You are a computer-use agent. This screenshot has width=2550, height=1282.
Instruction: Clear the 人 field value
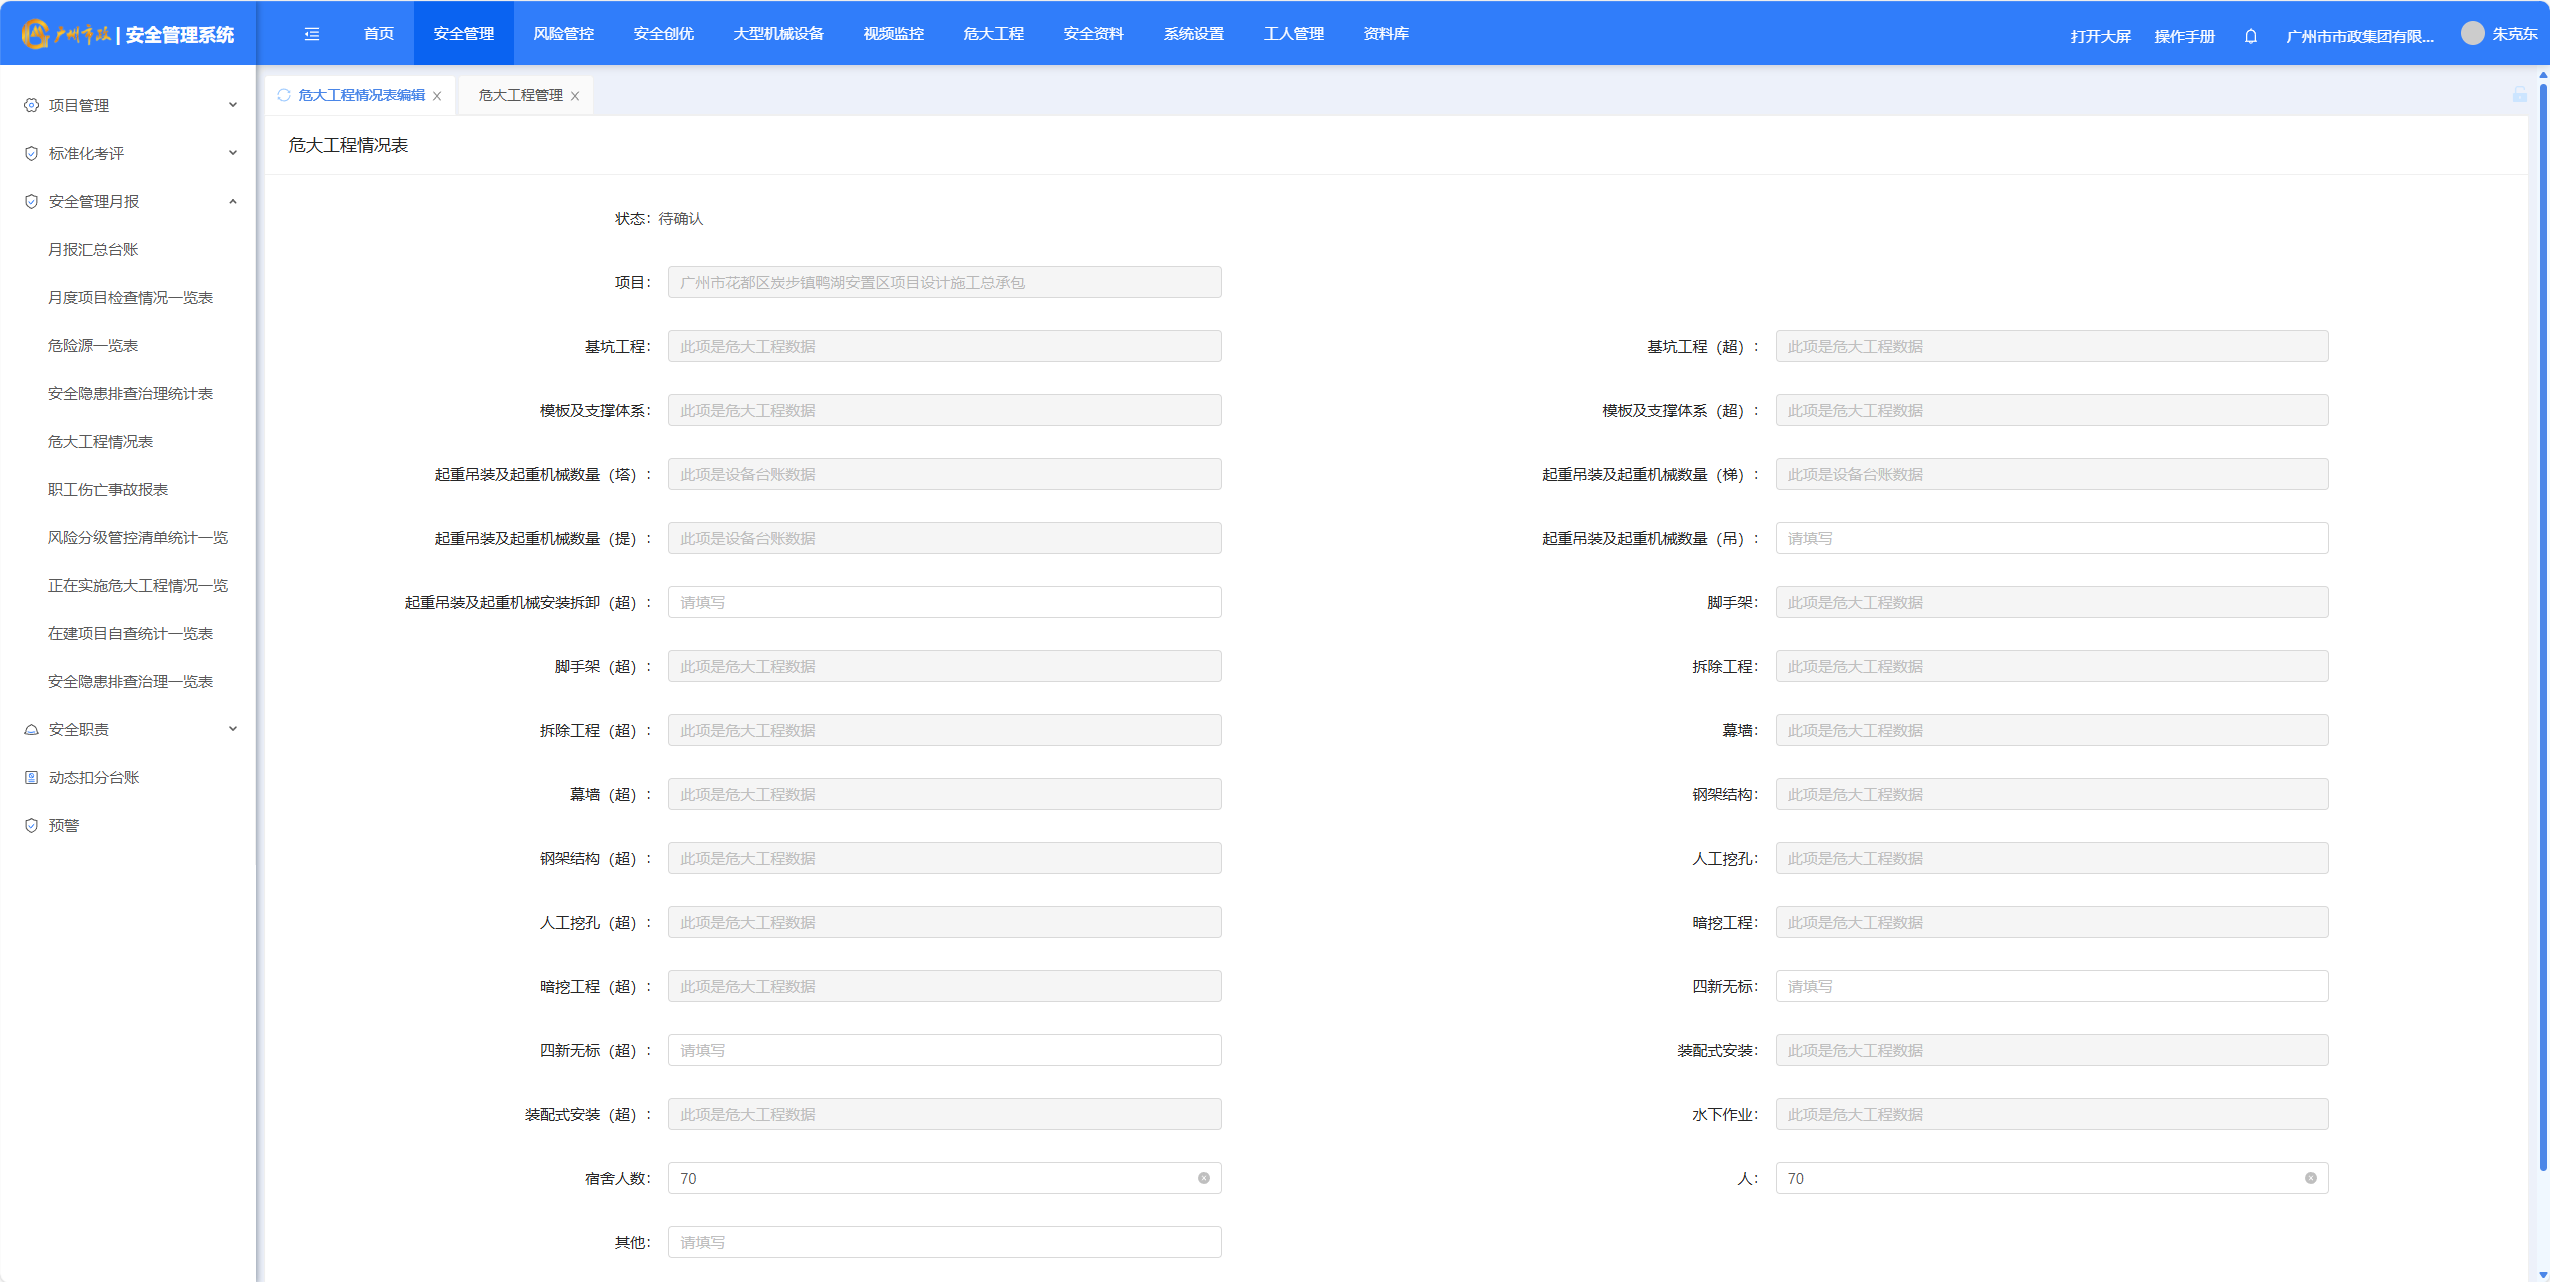2310,1178
